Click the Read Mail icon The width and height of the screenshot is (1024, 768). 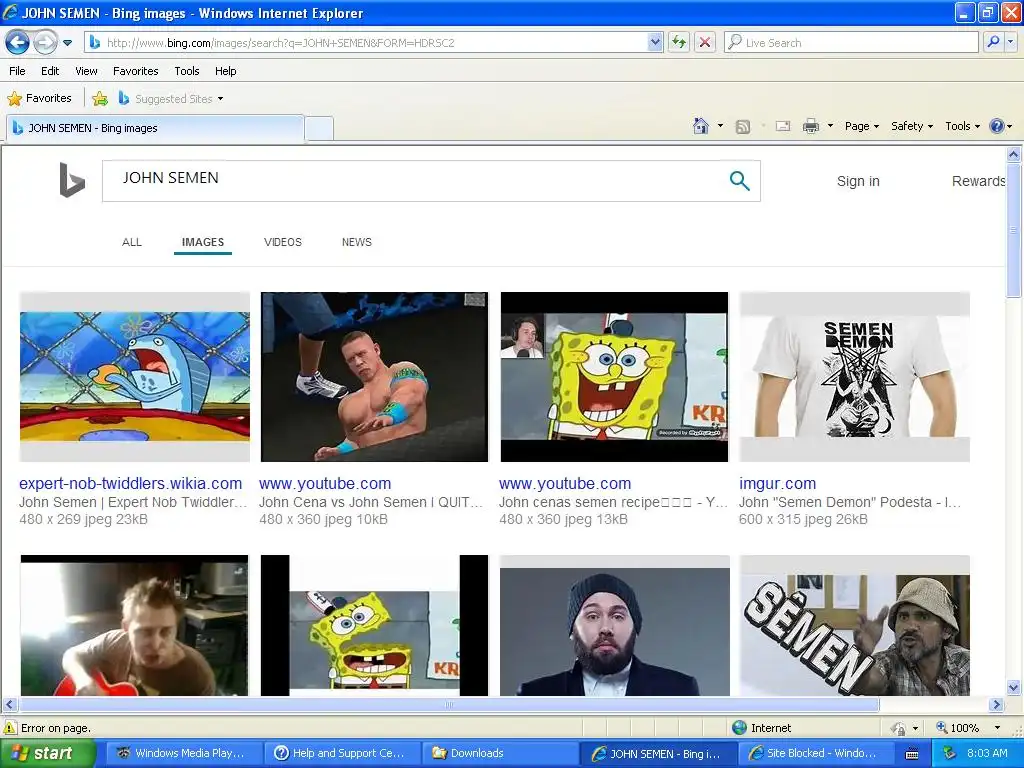(x=783, y=126)
